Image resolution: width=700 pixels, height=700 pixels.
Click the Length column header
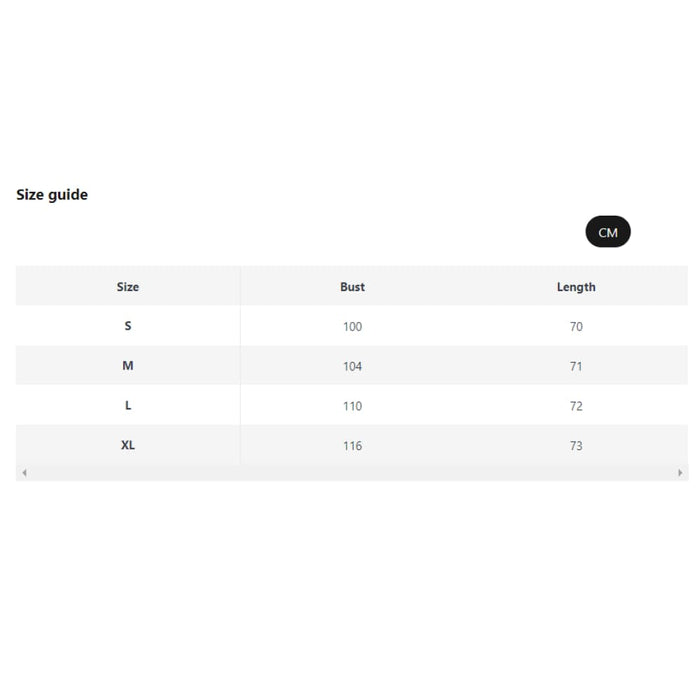576,287
